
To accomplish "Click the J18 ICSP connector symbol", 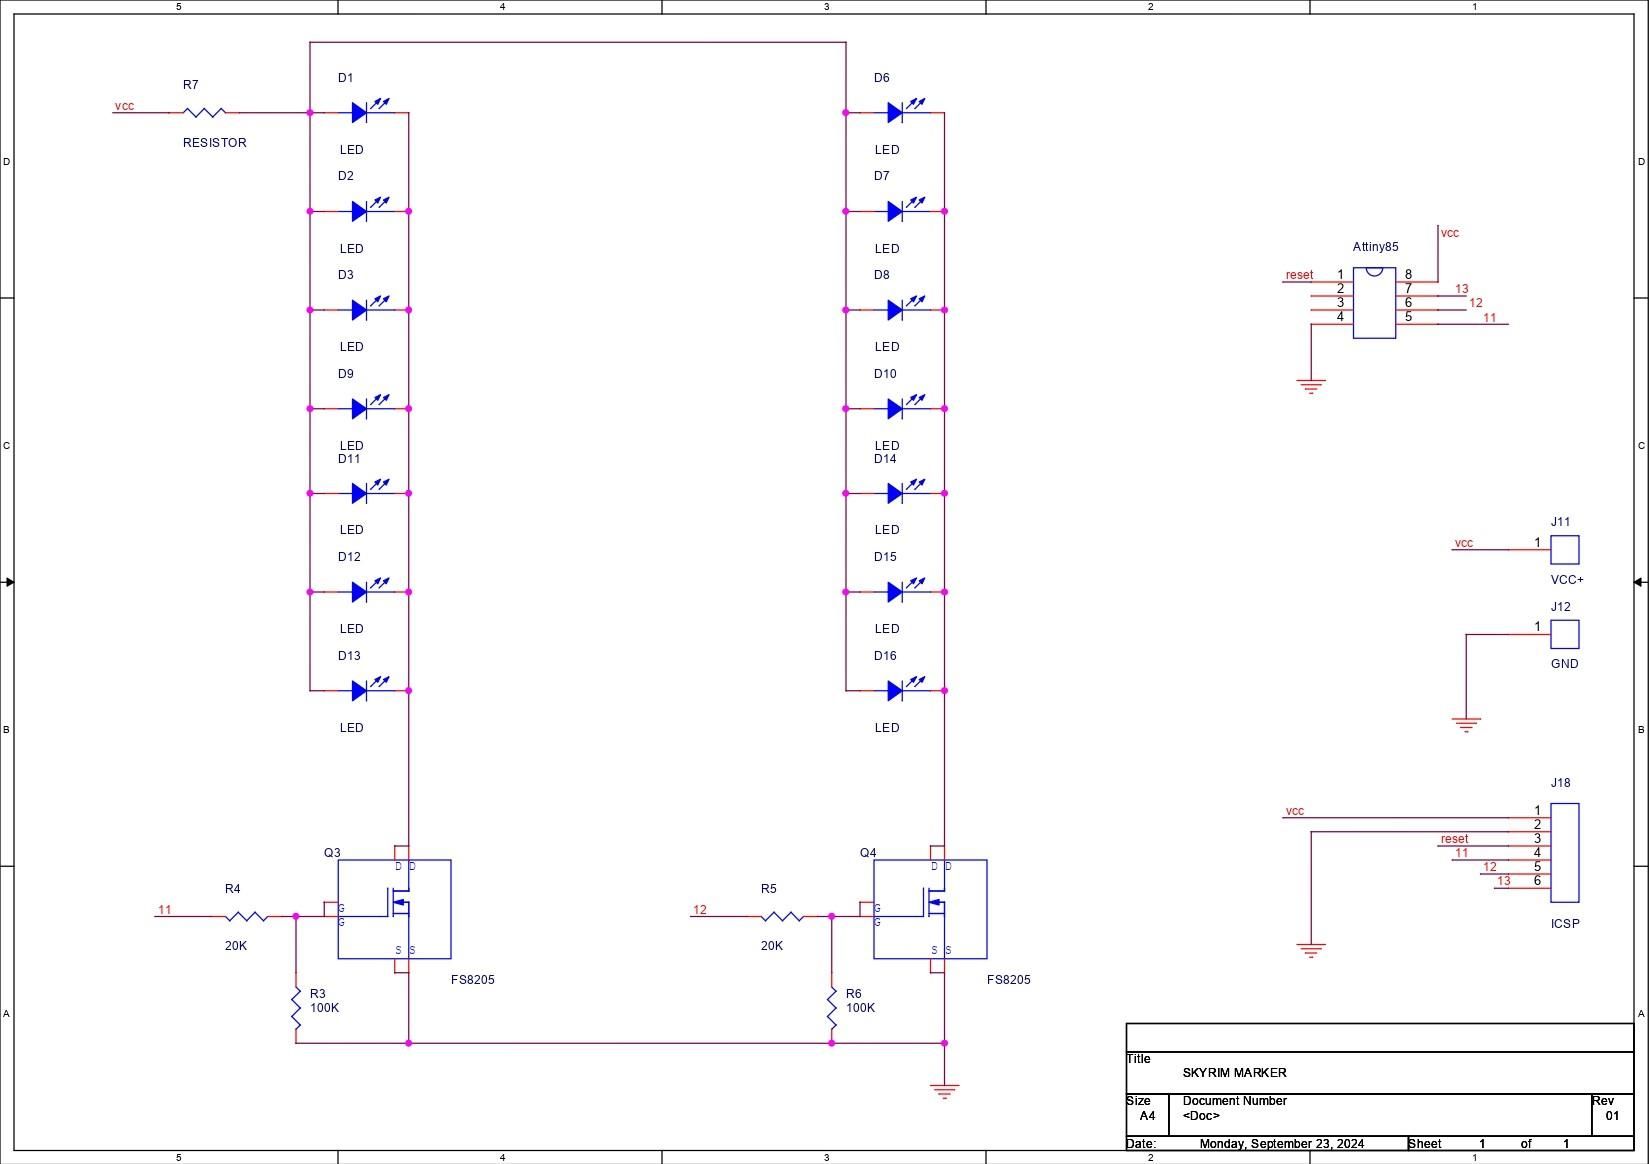I will (x=1564, y=852).
